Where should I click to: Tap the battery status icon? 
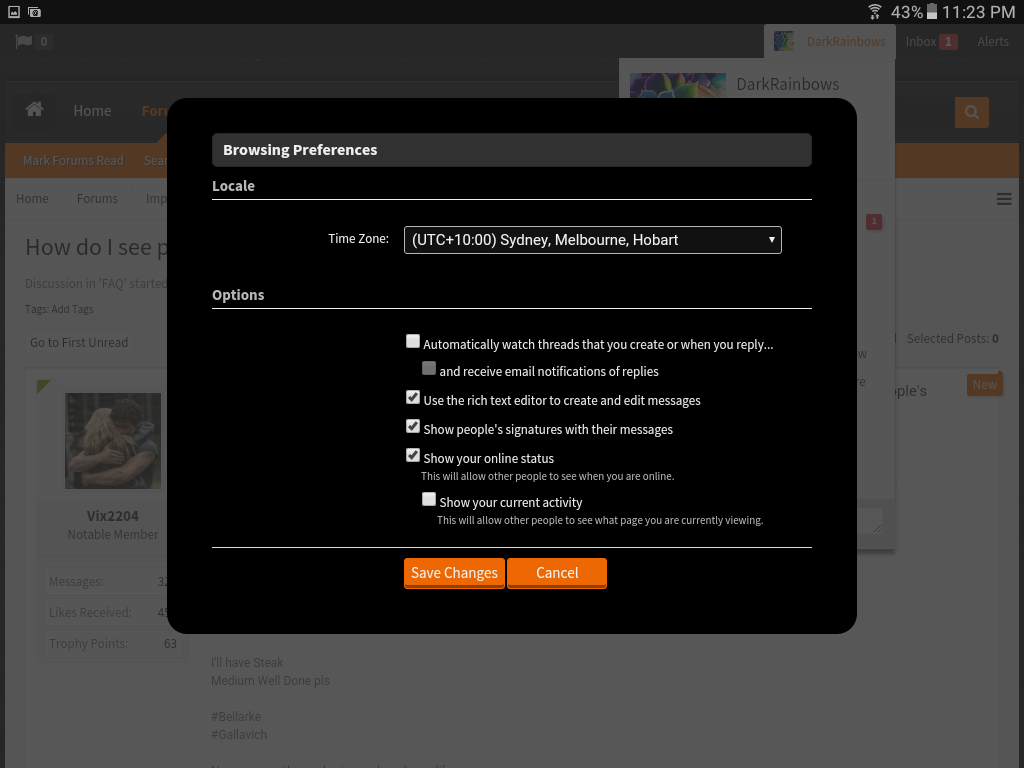[932, 12]
